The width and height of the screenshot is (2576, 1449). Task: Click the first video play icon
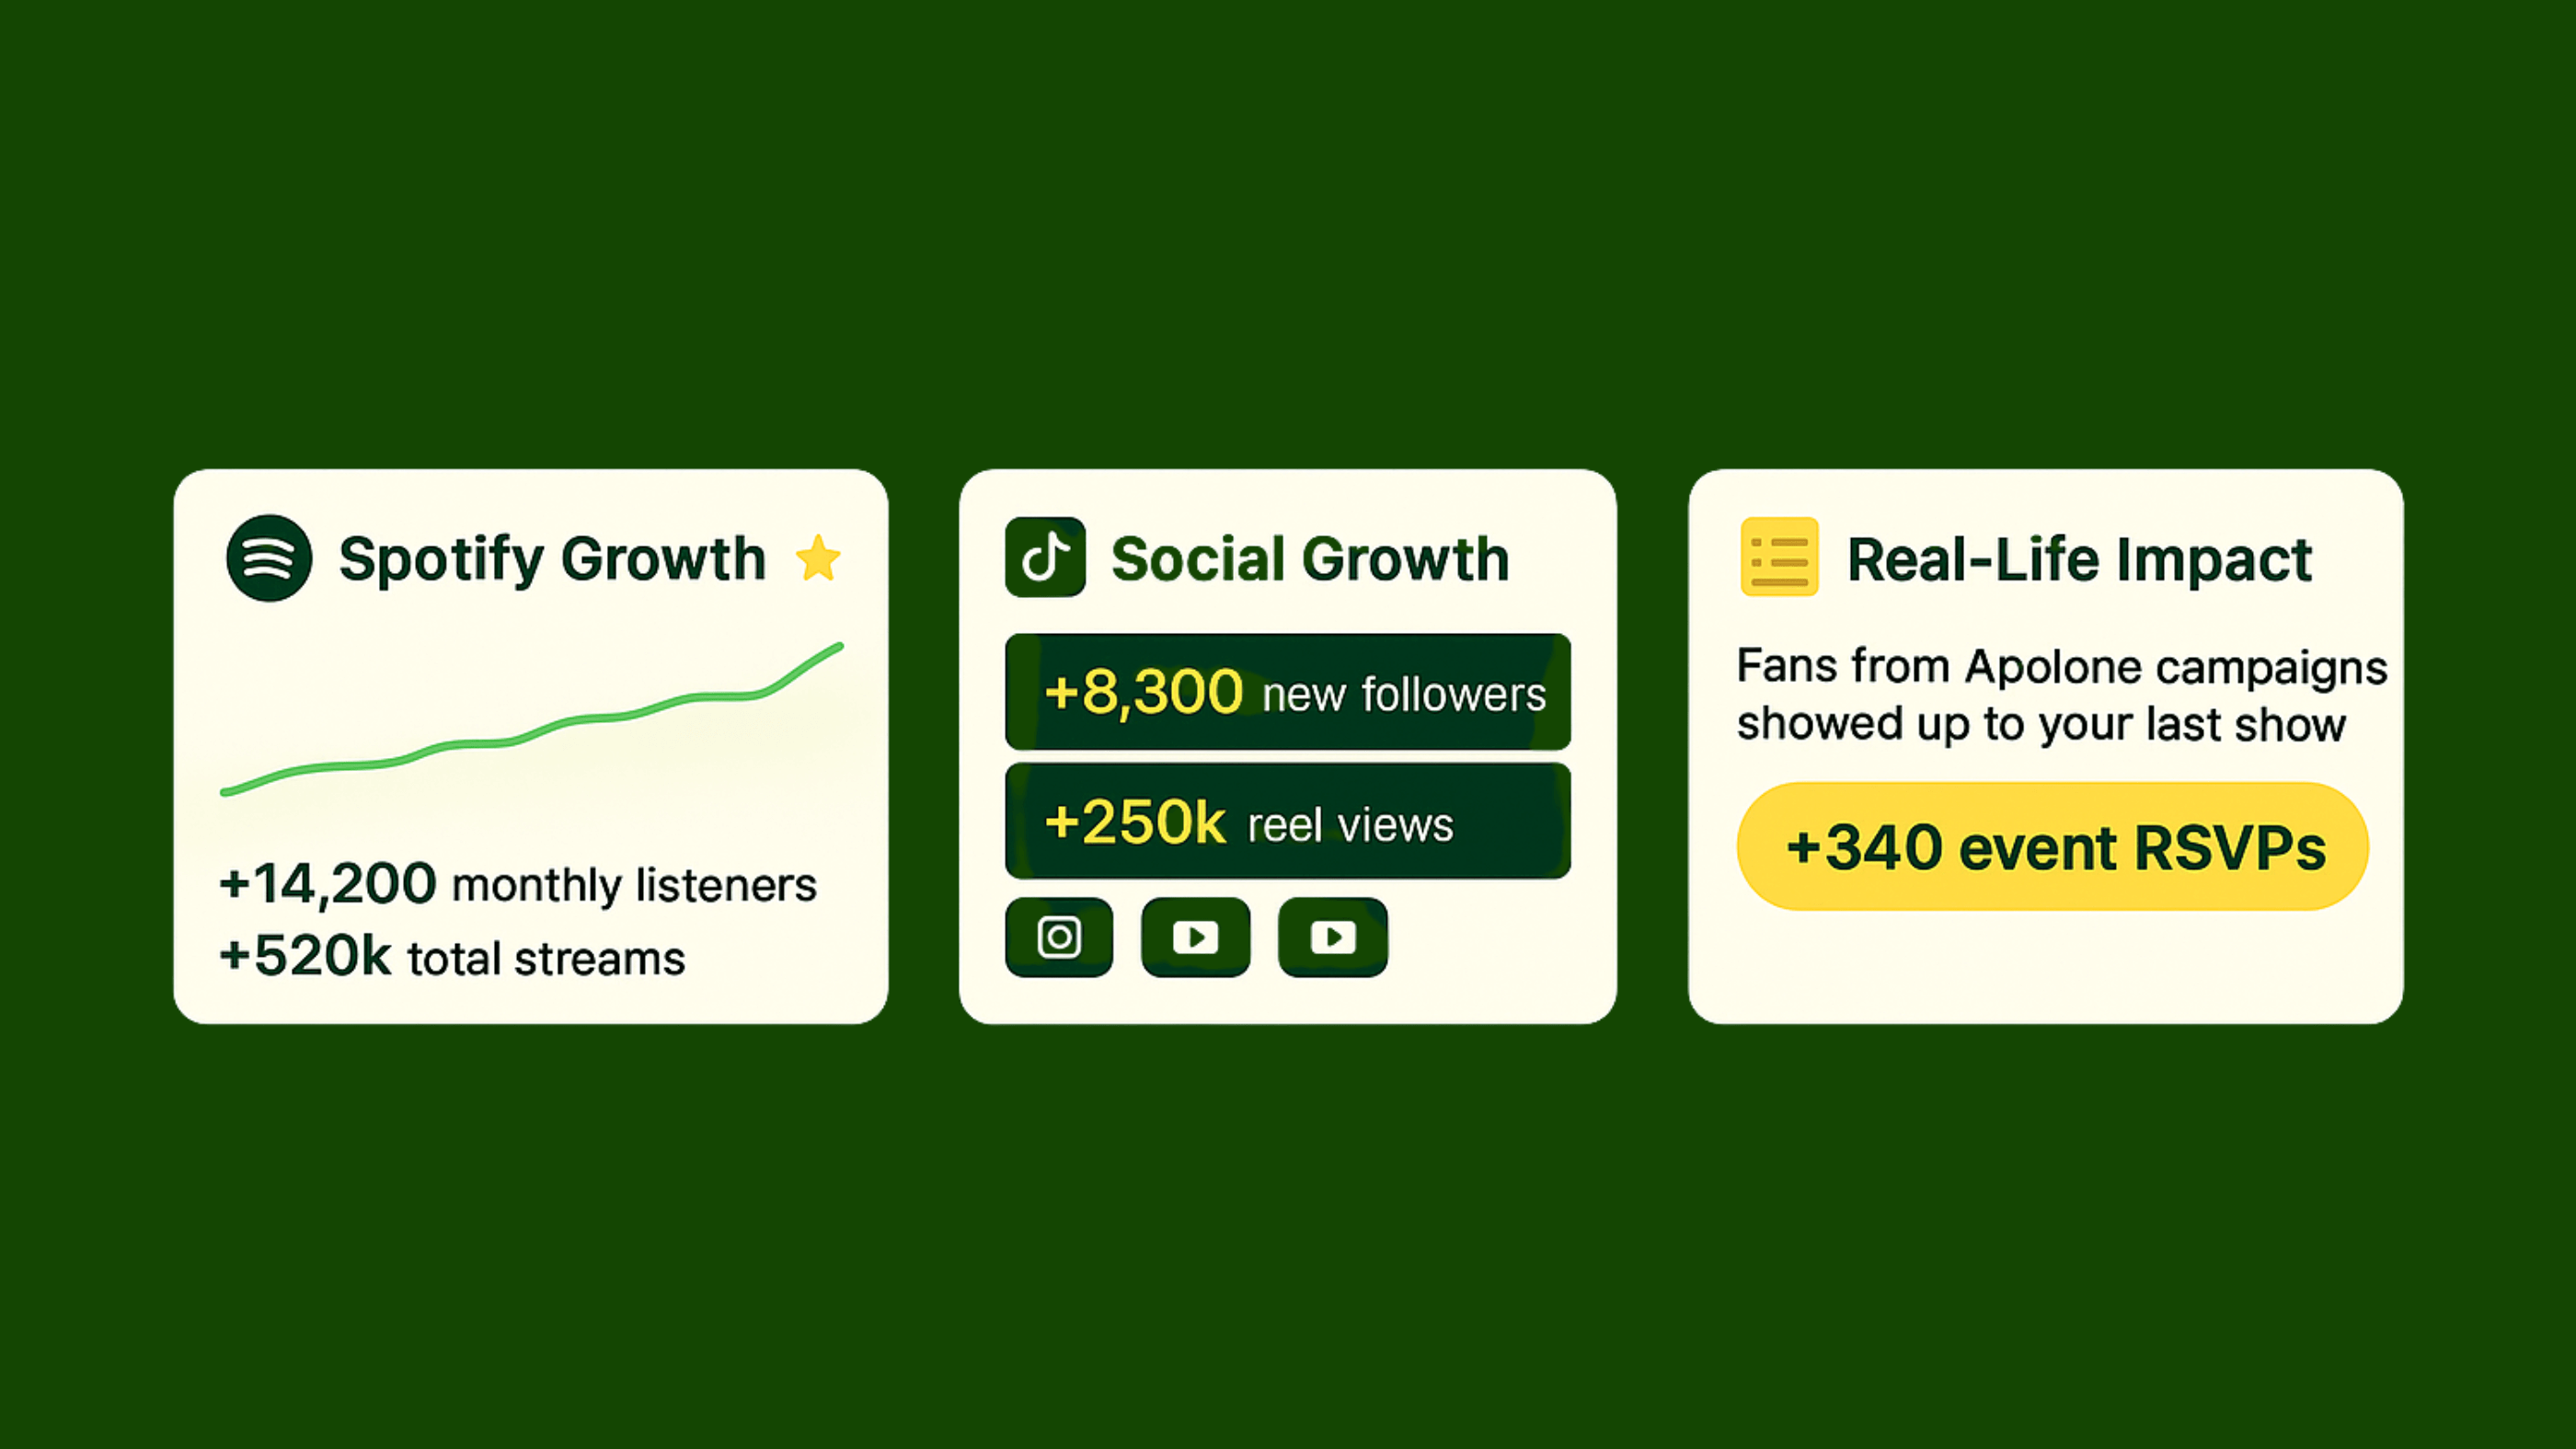pos(1196,937)
